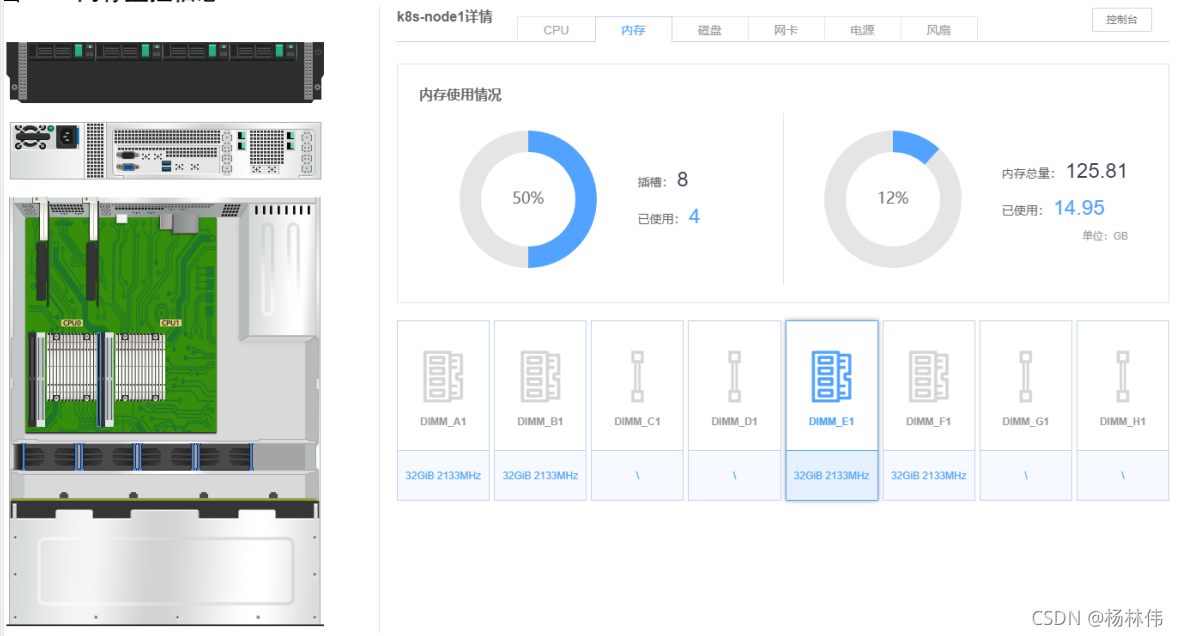
Task: Click the slot count value 8
Action: (x=682, y=179)
